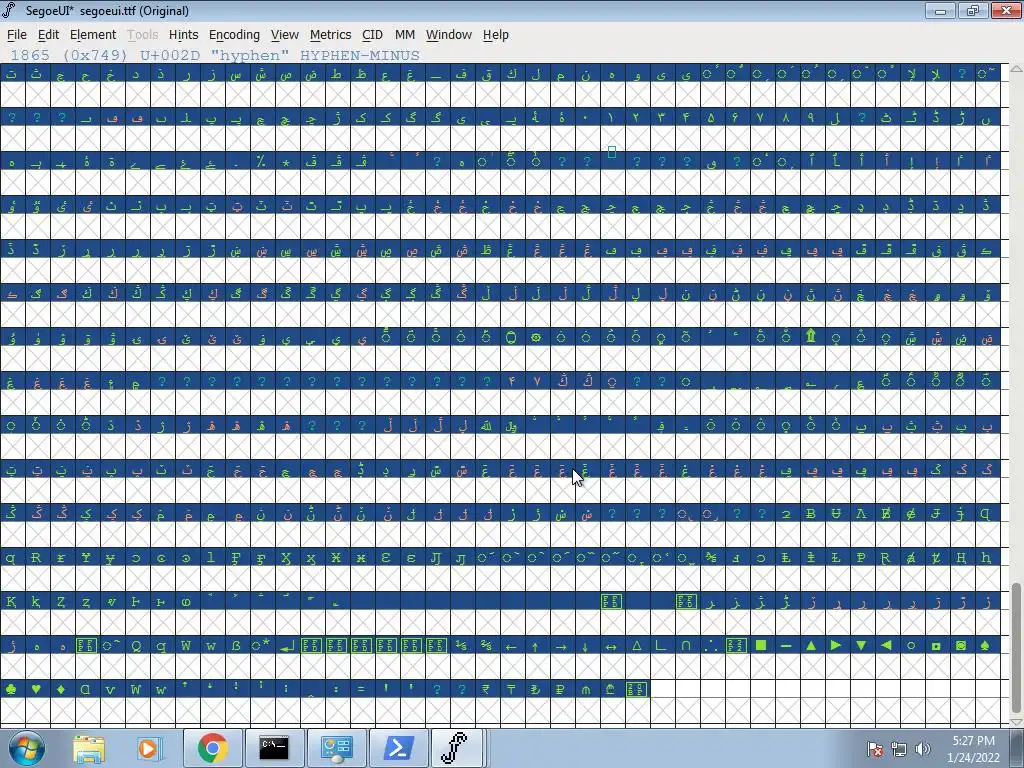The width and height of the screenshot is (1024, 768).
Task: Open the MM menu
Action: [405, 35]
